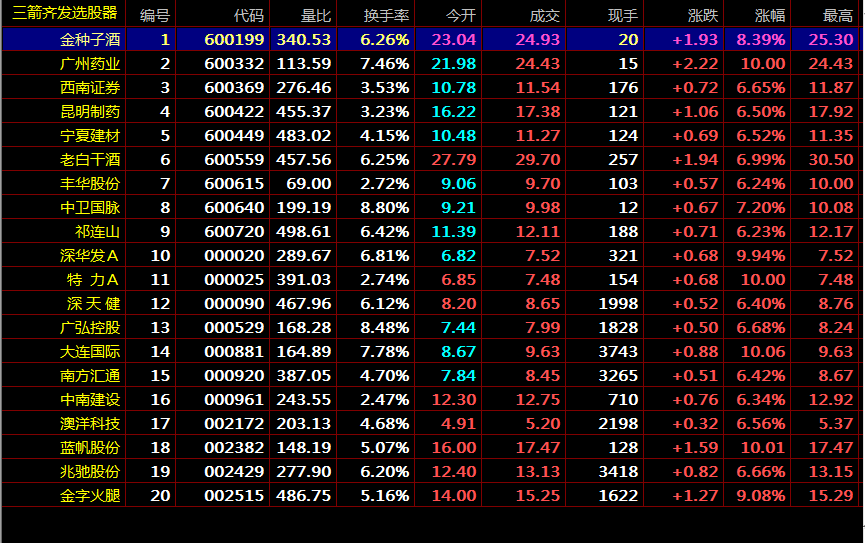The height and width of the screenshot is (543, 865).
Task: Click stock code 600449
Action: click(234, 136)
